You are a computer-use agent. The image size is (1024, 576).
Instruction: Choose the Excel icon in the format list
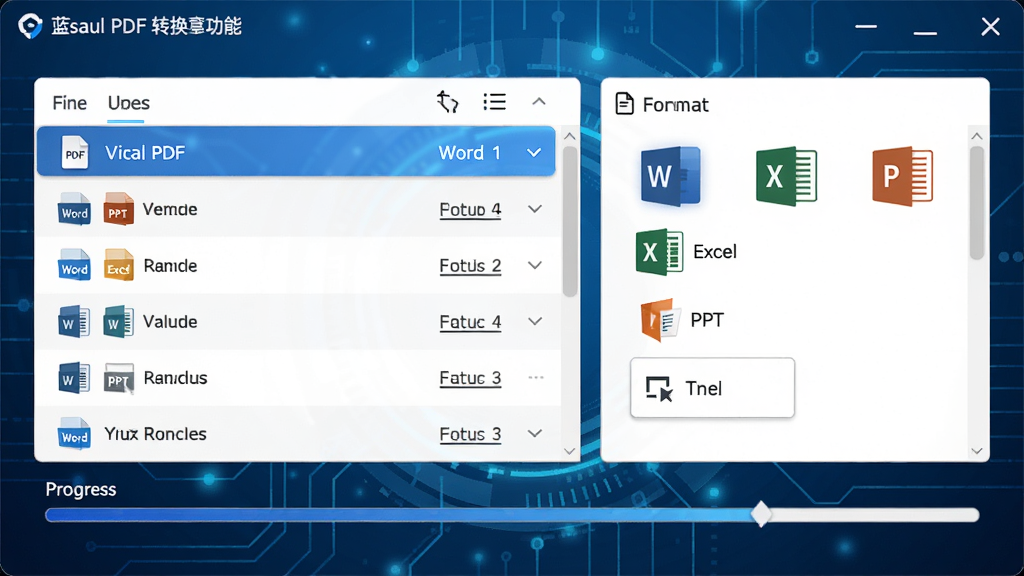[x=660, y=251]
